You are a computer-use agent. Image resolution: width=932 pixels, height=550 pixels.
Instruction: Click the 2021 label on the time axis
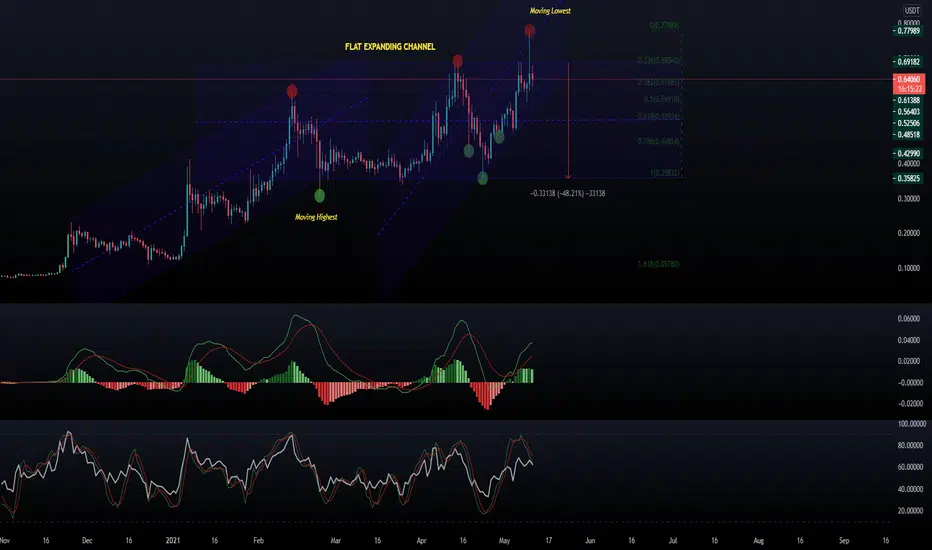click(172, 540)
